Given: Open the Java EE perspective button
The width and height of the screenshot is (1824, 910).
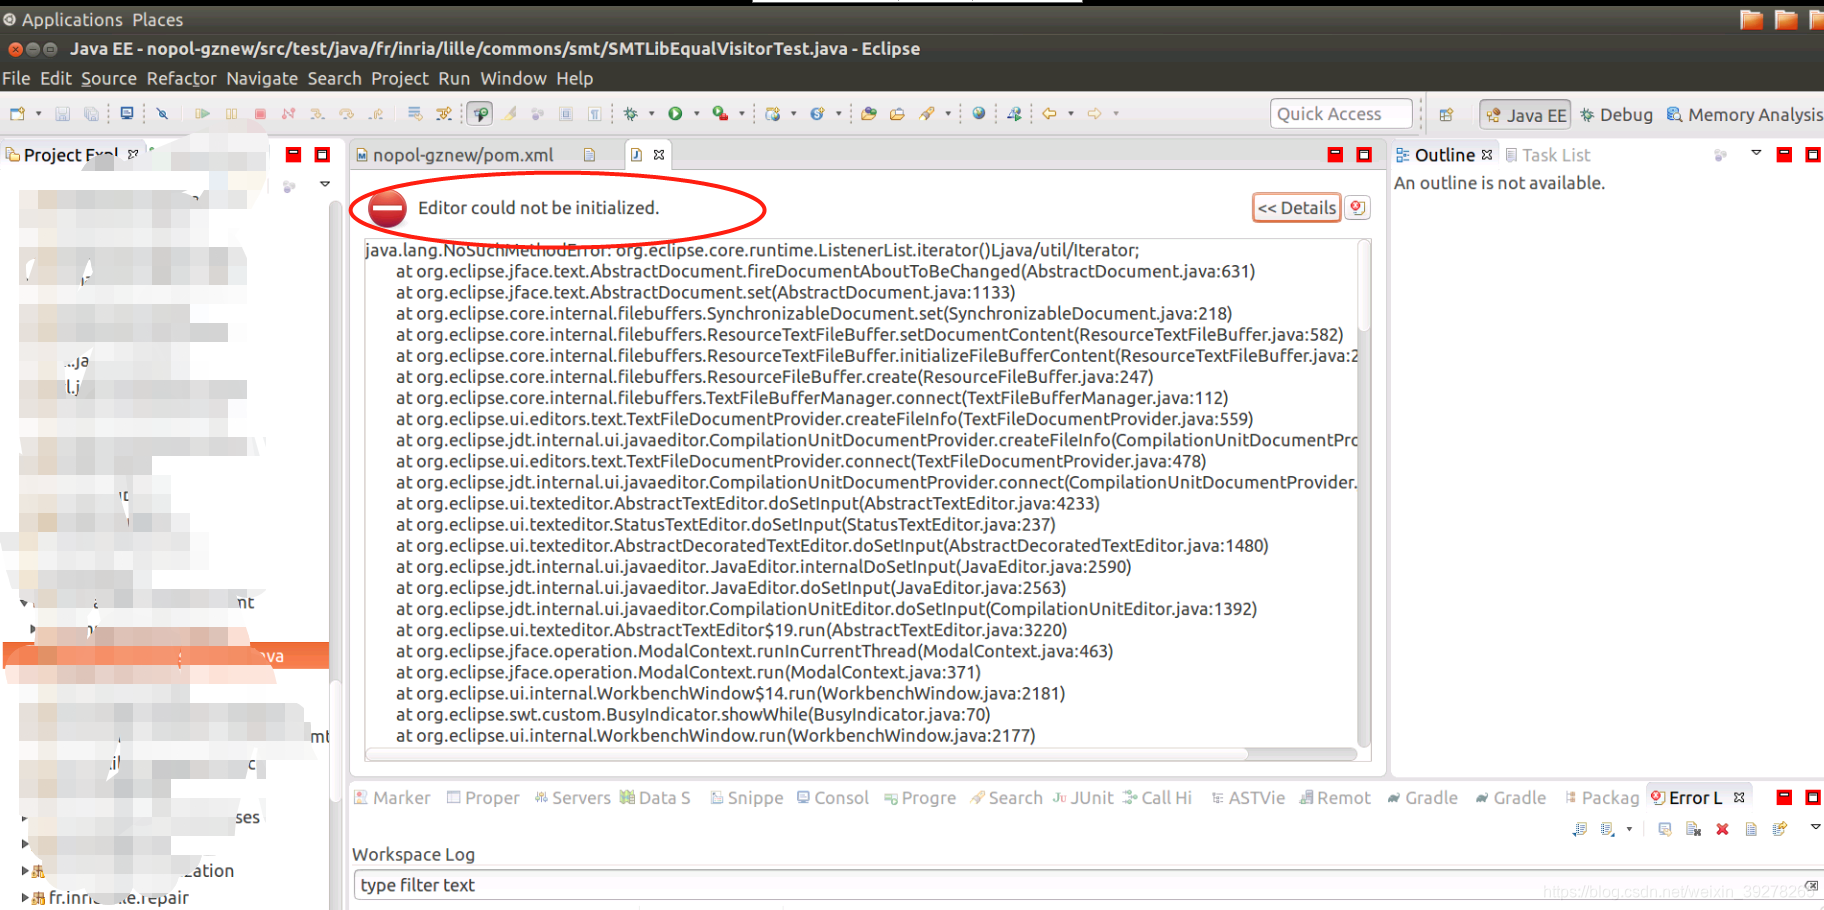Looking at the screenshot, I should (x=1525, y=113).
